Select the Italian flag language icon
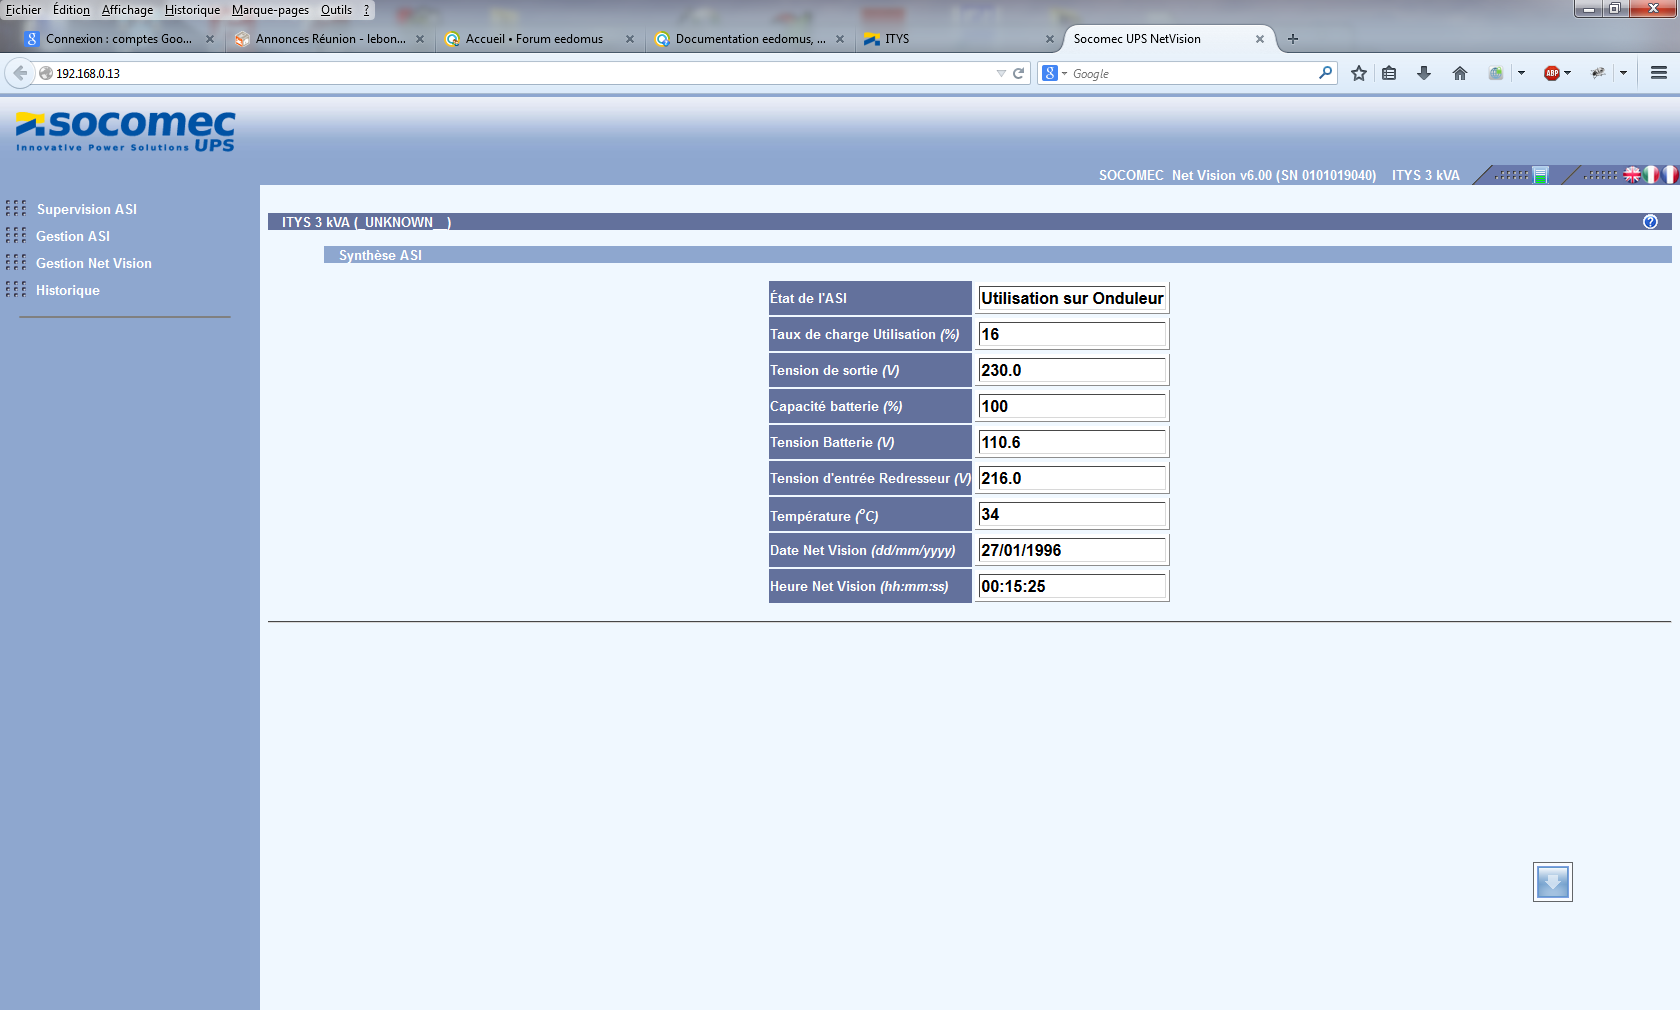 pos(1651,175)
